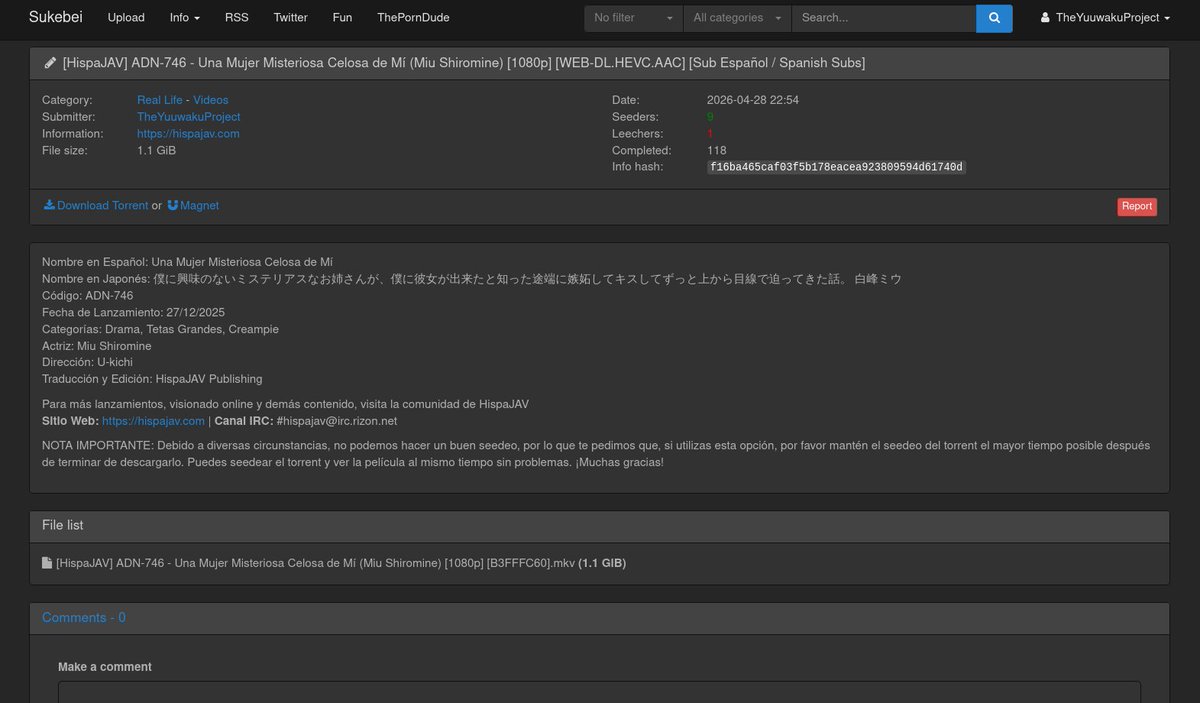Open the Upload page
Viewport: 1200px width, 703px height.
[126, 18]
